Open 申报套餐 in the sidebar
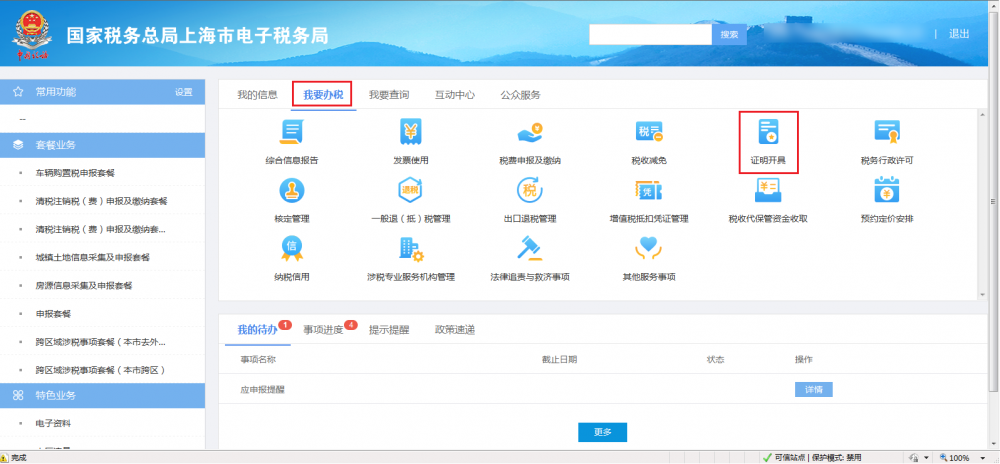 pyautogui.click(x=53, y=314)
